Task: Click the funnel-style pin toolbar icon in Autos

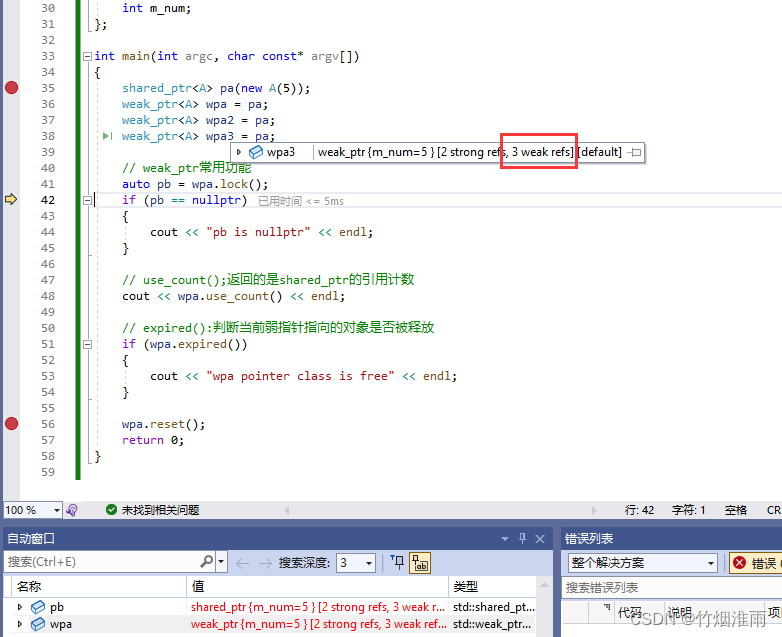Action: [x=397, y=562]
